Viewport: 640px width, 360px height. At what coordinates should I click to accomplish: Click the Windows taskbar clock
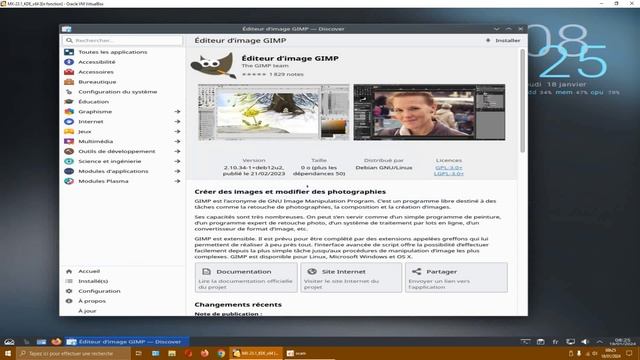(611, 353)
